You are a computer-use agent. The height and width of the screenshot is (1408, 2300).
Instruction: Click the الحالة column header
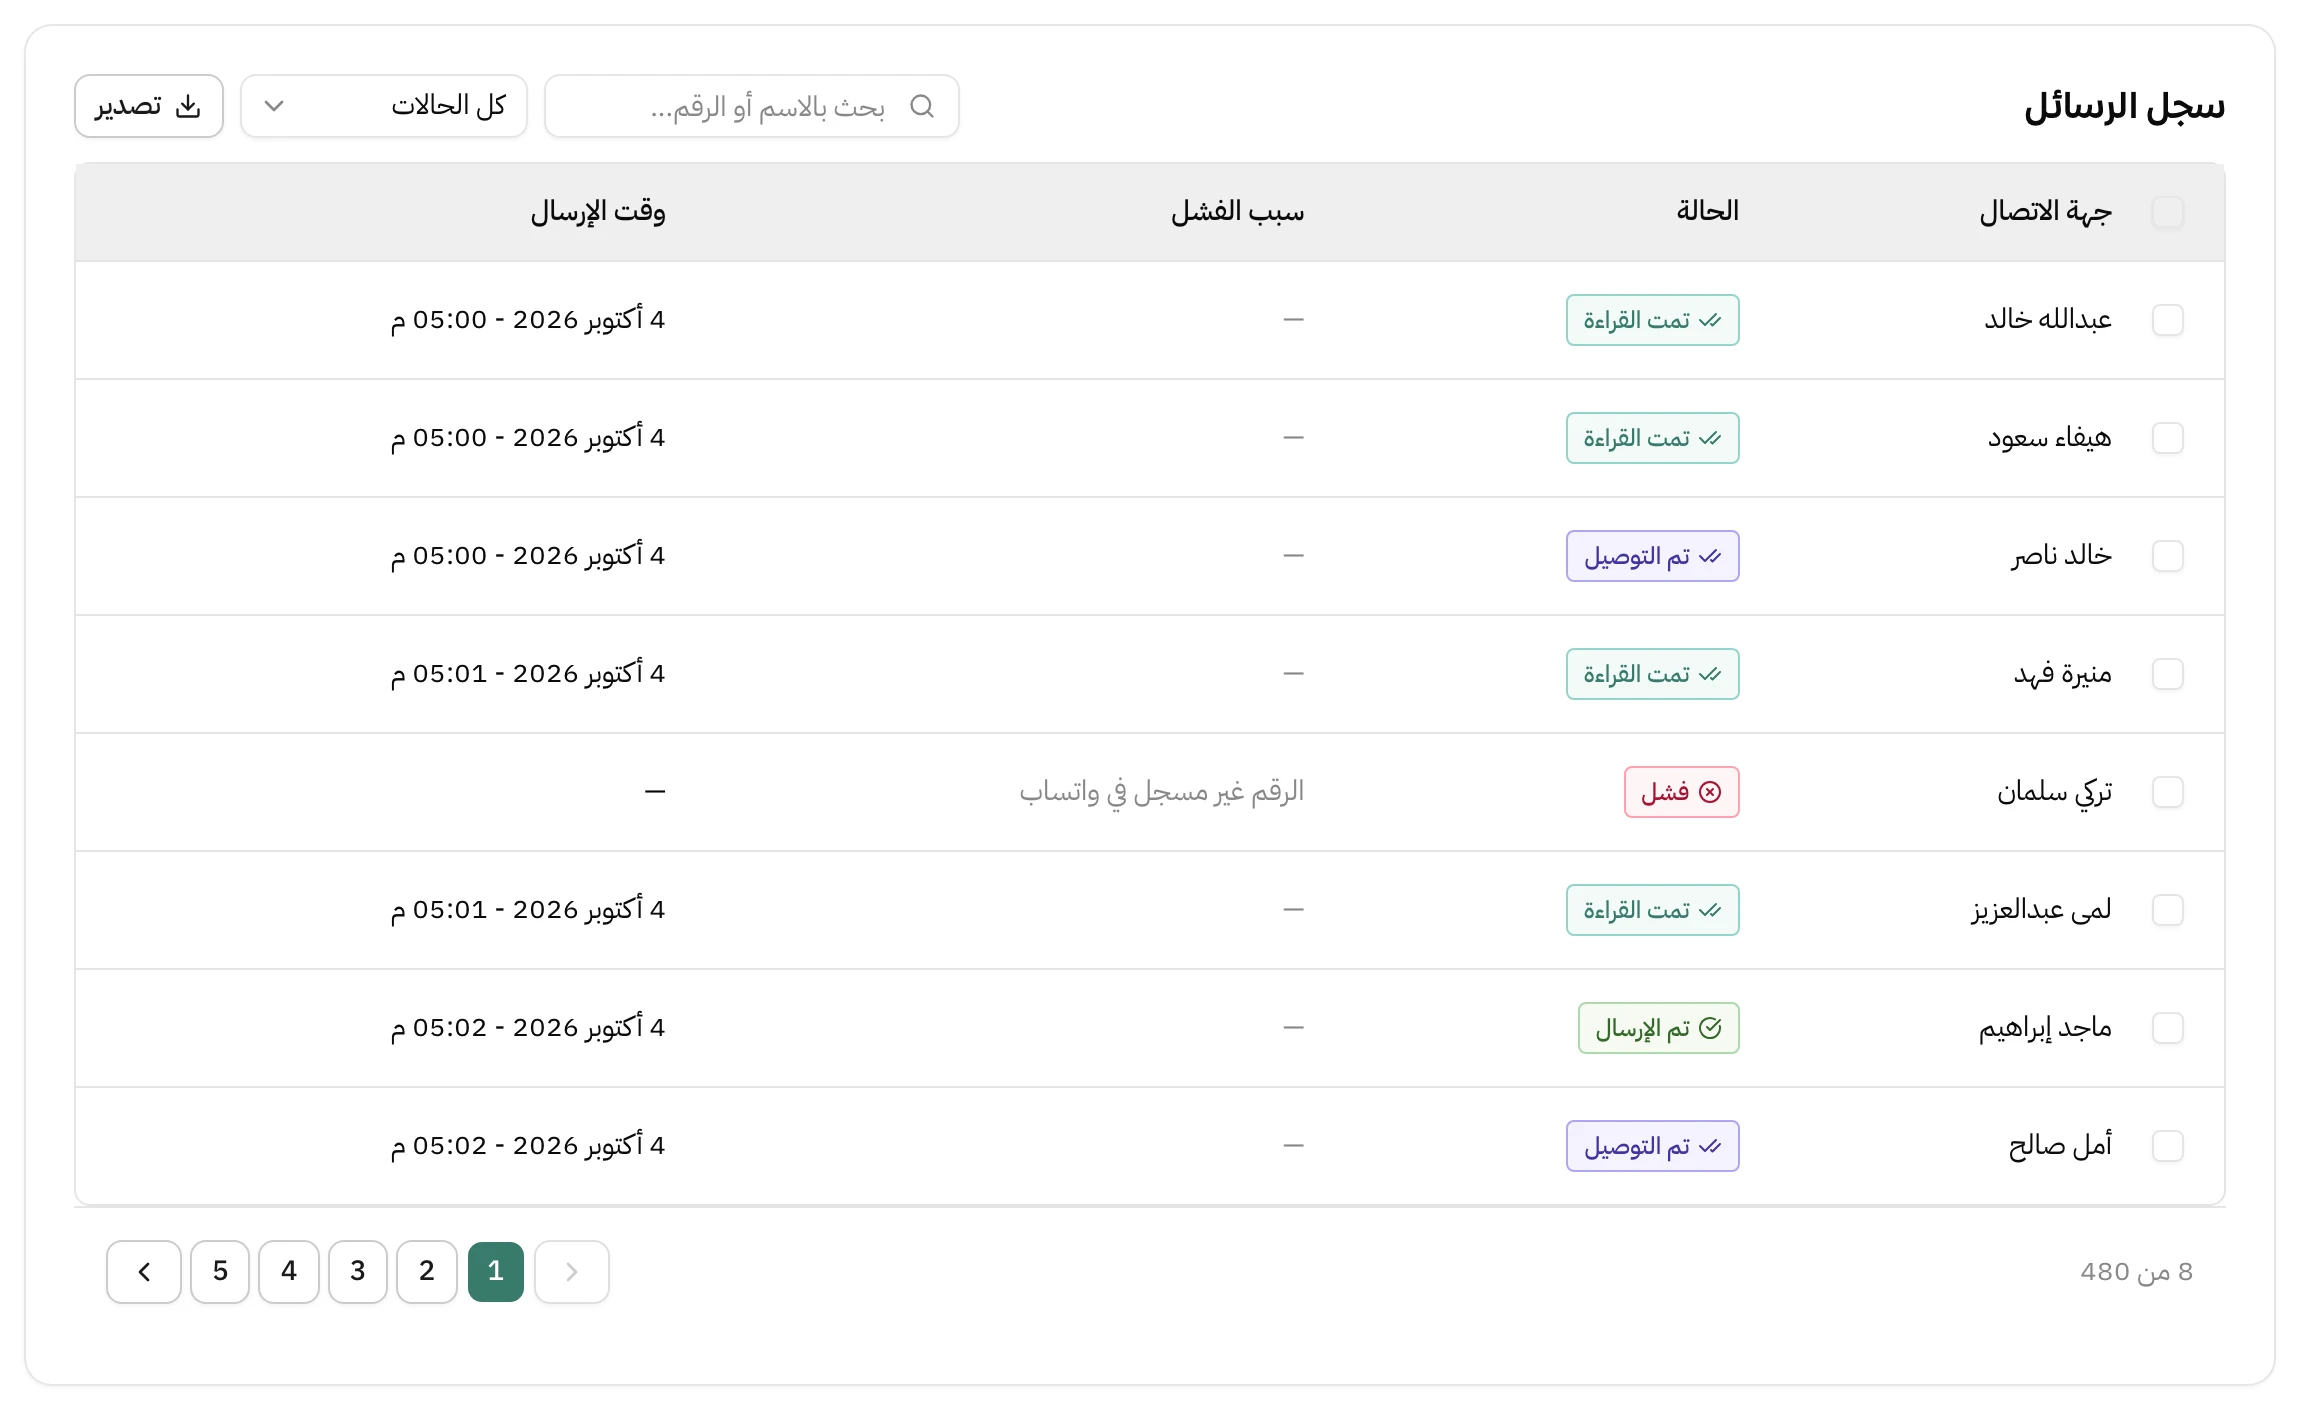(x=1708, y=212)
